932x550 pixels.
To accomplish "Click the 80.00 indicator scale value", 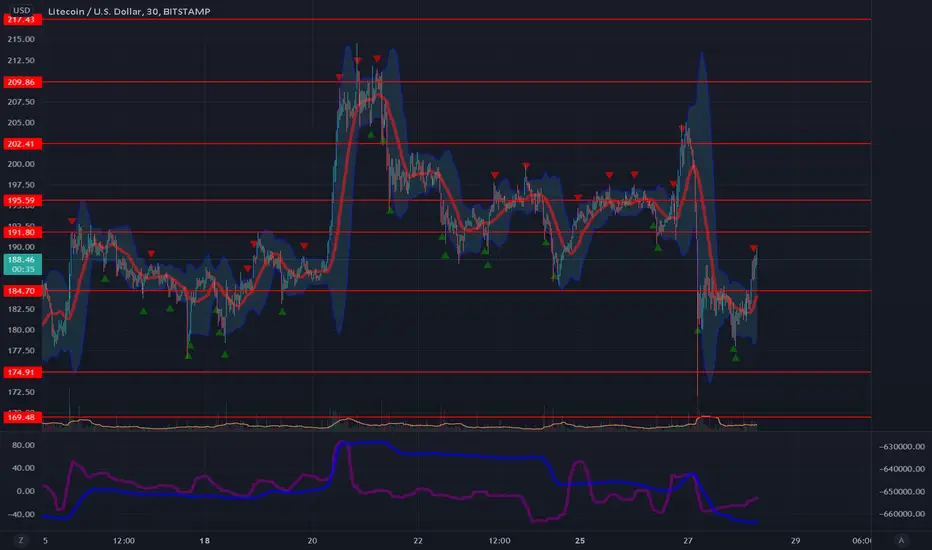I will tap(23, 445).
